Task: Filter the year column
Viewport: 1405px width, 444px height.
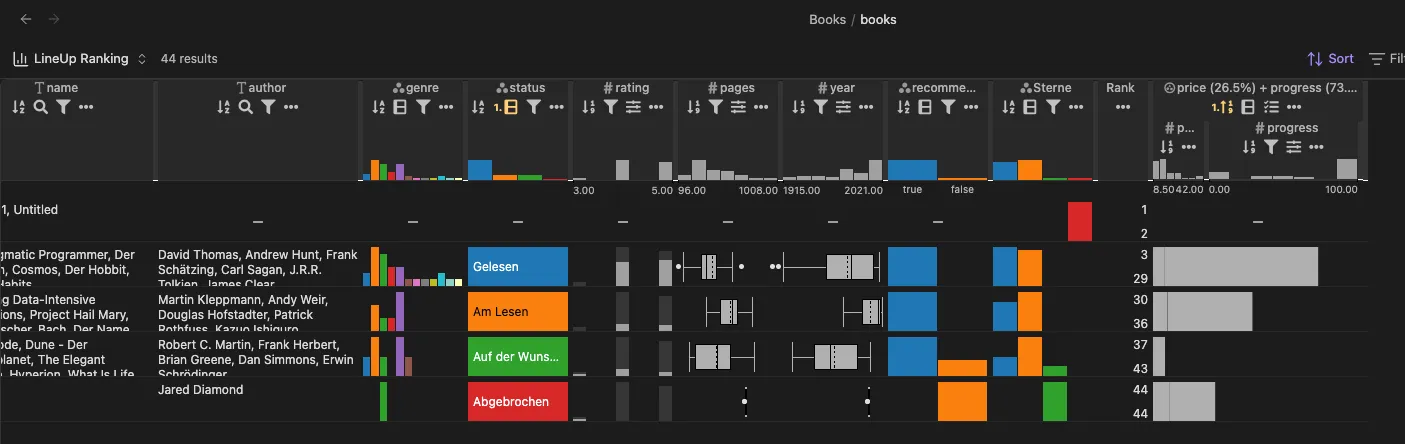Action: (x=821, y=107)
